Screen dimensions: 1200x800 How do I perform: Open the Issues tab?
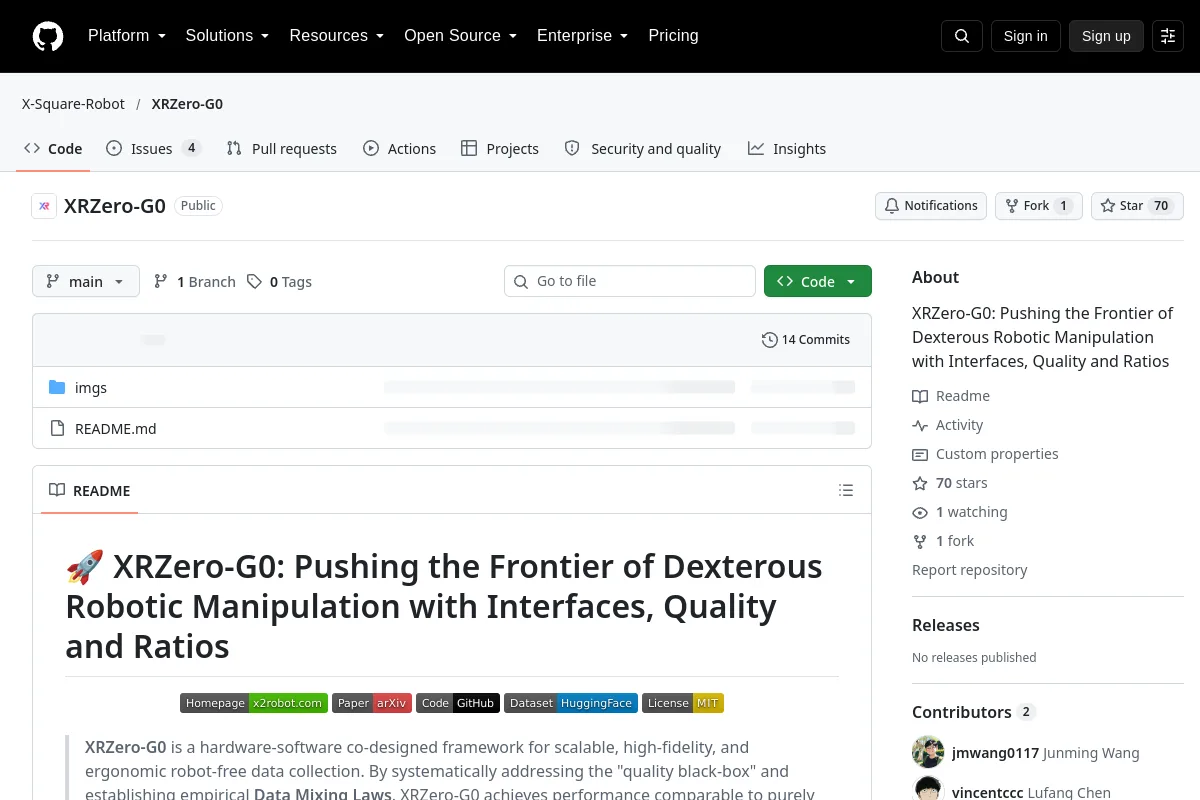154,149
